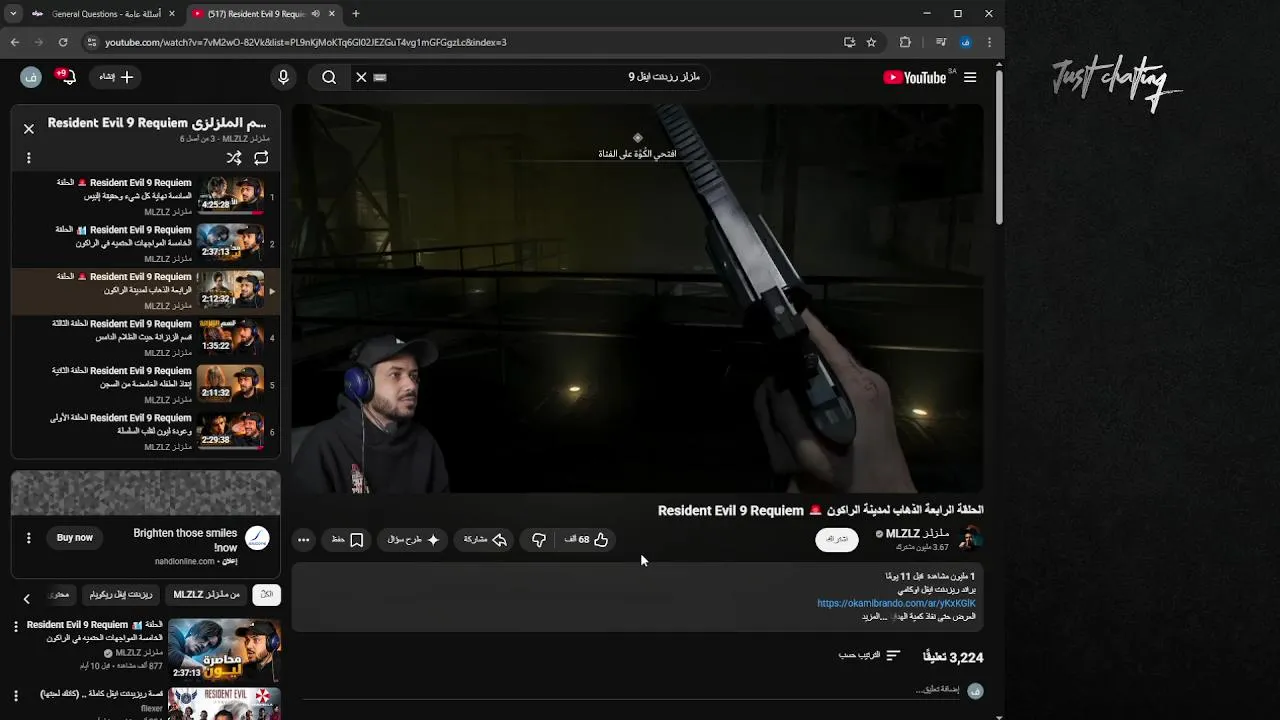
Task: Mute the Resident Evil 9 tab audio
Action: tap(316, 14)
